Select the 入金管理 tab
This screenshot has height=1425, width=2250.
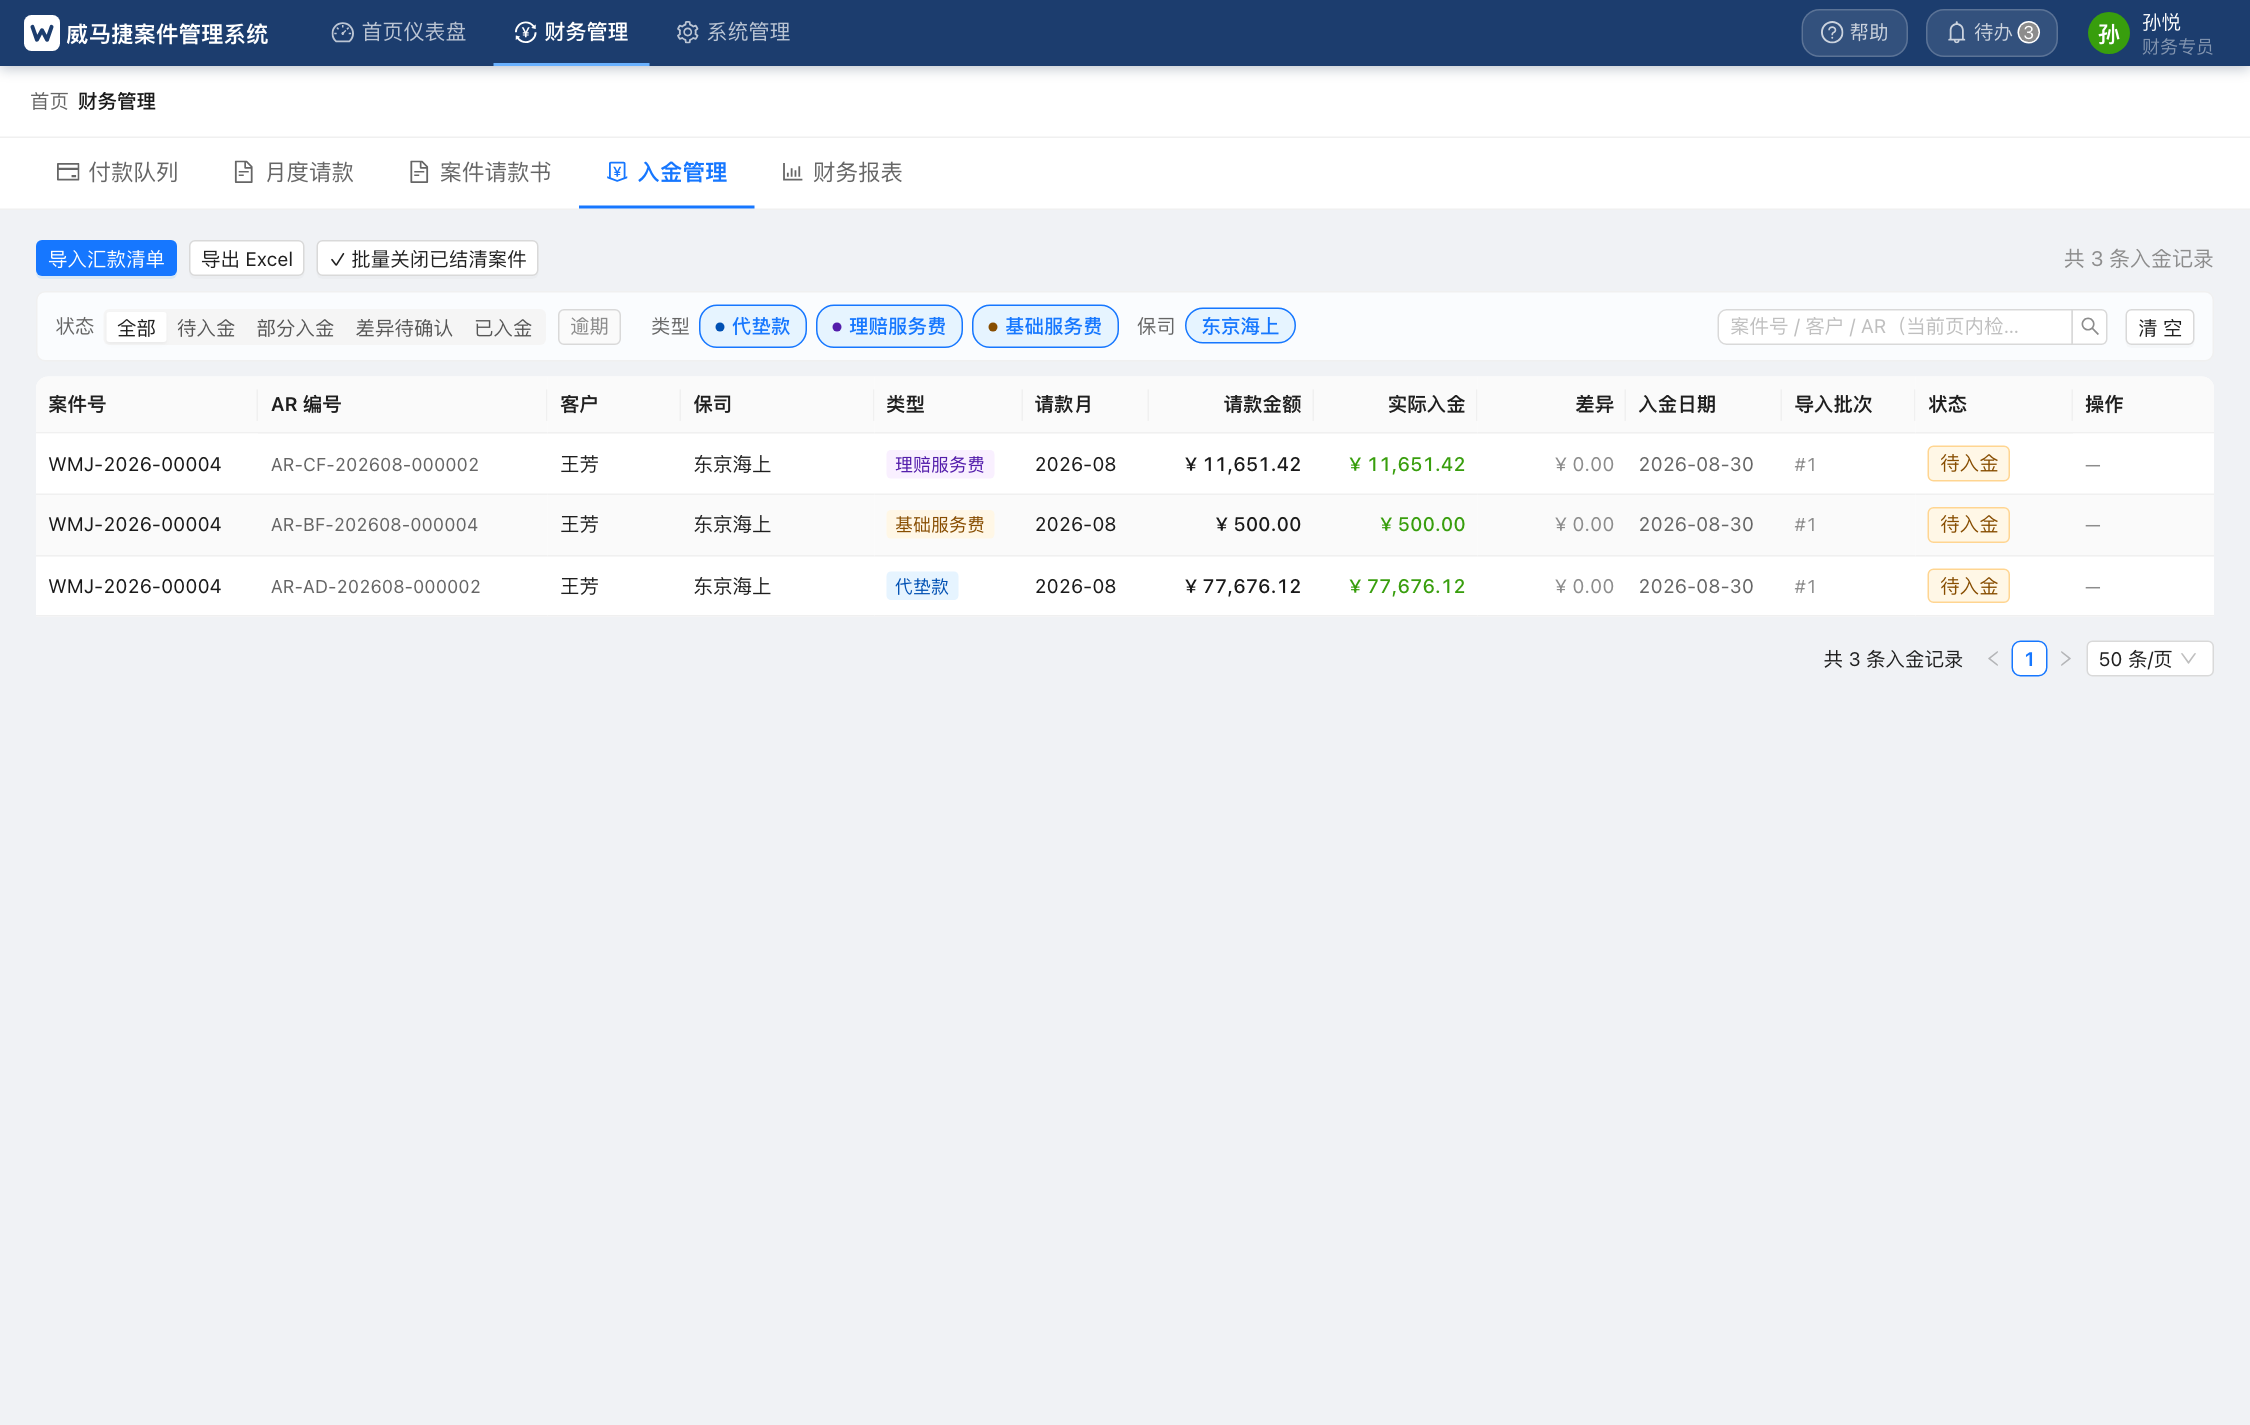click(666, 172)
